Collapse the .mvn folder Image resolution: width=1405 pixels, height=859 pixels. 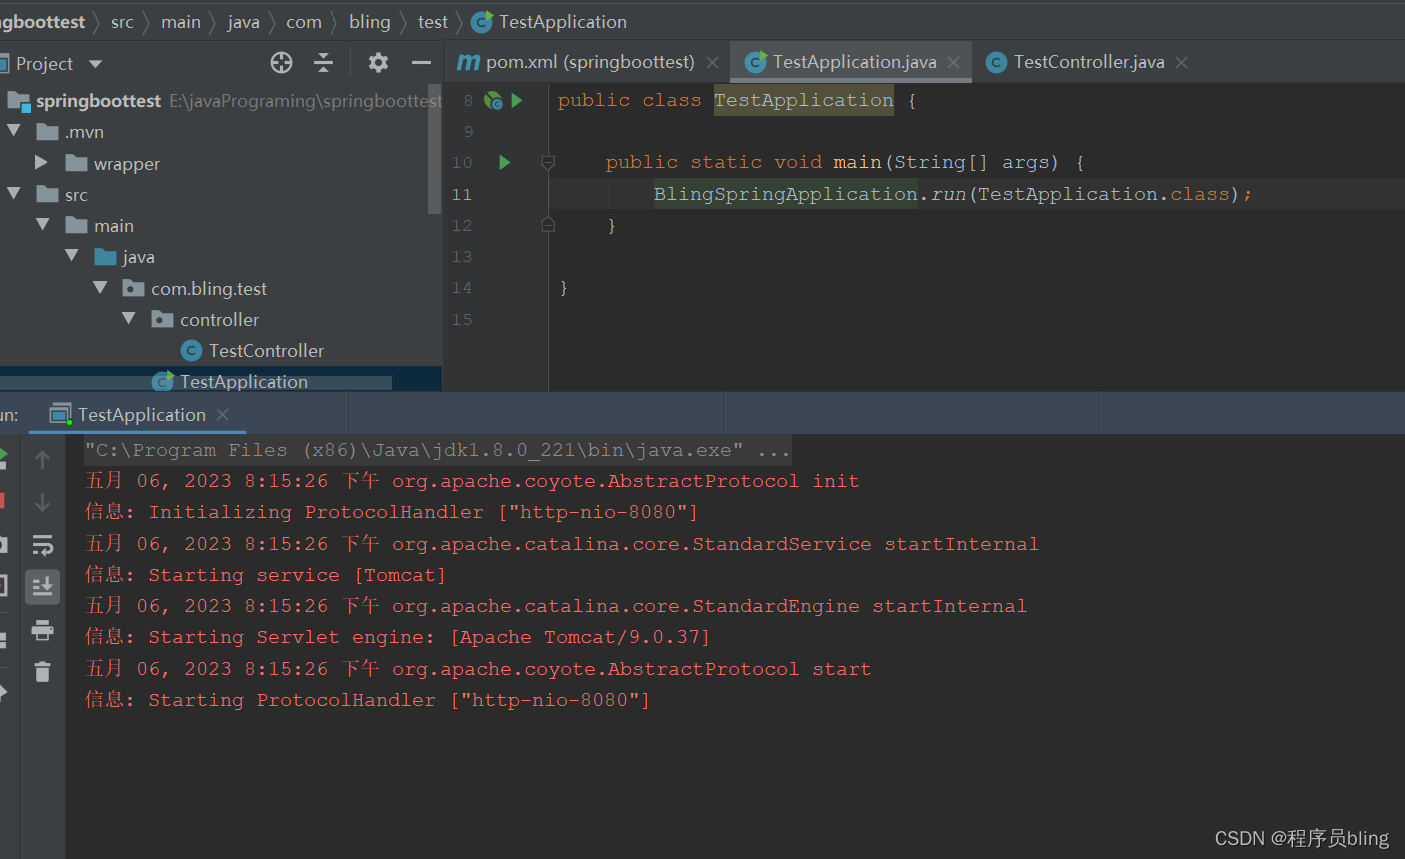click(x=14, y=131)
